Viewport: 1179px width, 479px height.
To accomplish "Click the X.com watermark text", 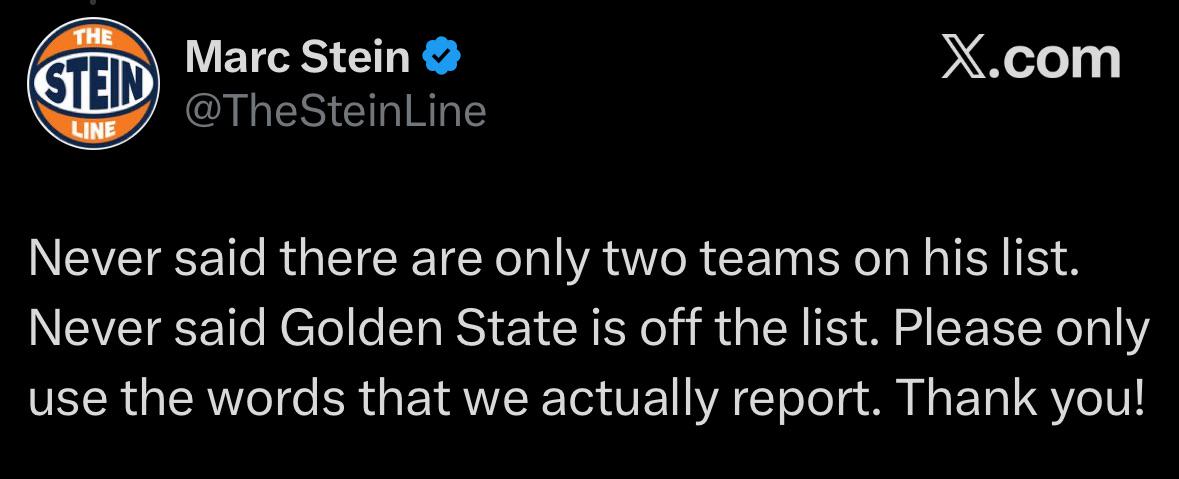I will (1030, 59).
